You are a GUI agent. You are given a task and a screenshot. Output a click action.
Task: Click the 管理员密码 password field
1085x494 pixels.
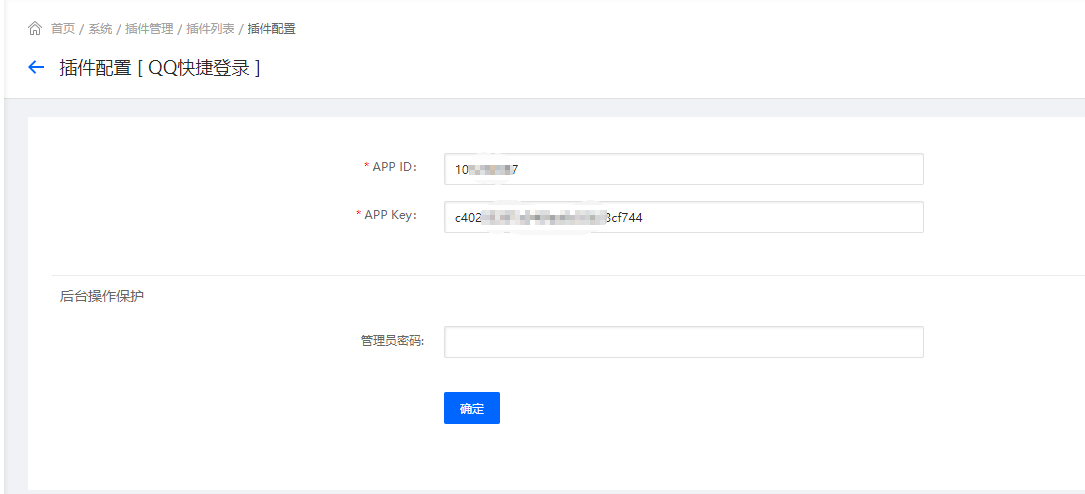click(684, 342)
